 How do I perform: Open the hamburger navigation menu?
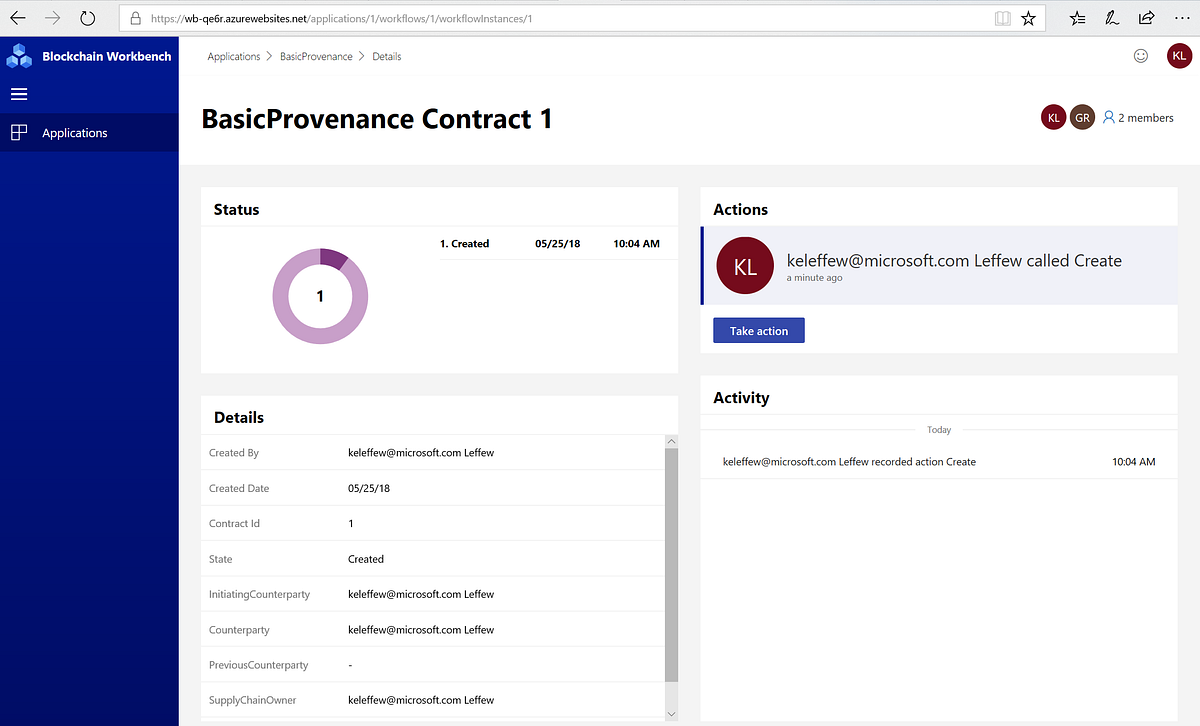(19, 93)
